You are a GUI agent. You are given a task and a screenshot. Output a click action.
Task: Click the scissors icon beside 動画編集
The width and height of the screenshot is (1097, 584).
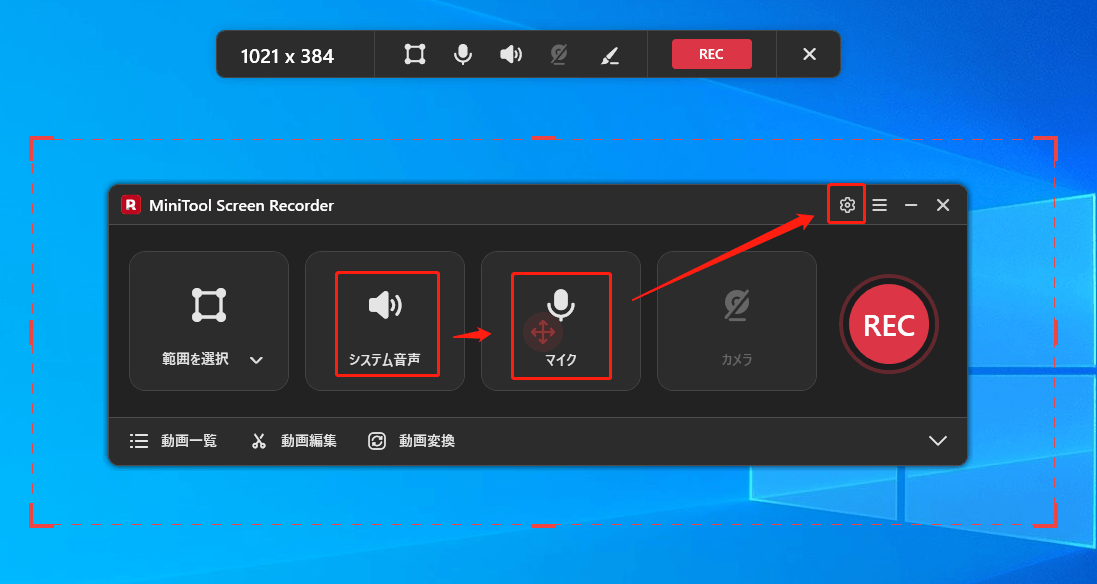pos(258,440)
